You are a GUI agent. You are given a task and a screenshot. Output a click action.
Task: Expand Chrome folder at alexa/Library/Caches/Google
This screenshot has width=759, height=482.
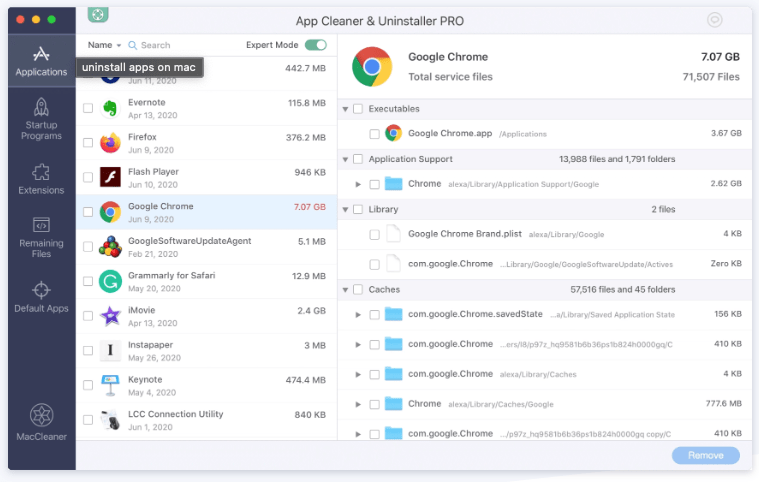(x=358, y=405)
